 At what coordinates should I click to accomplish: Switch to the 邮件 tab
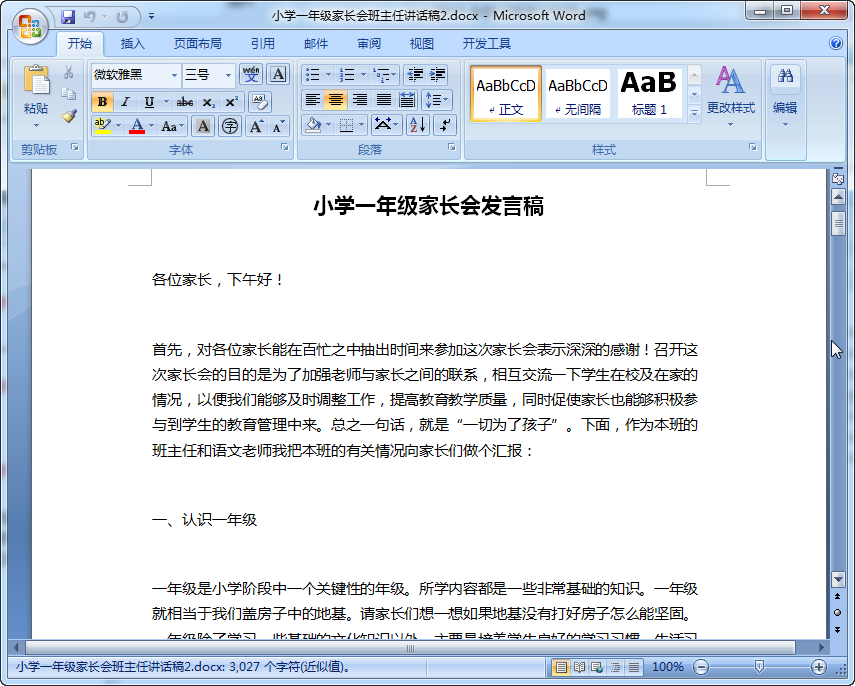click(x=316, y=44)
